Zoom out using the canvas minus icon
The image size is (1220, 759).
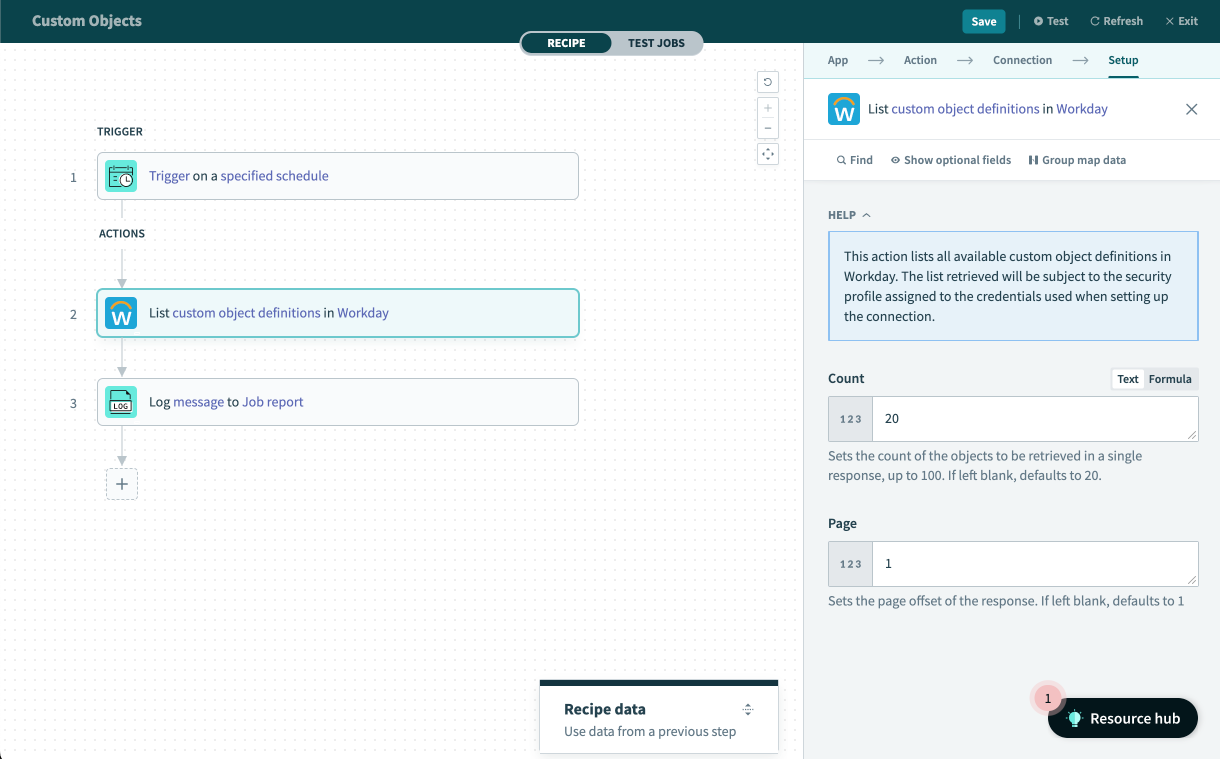[x=768, y=128]
